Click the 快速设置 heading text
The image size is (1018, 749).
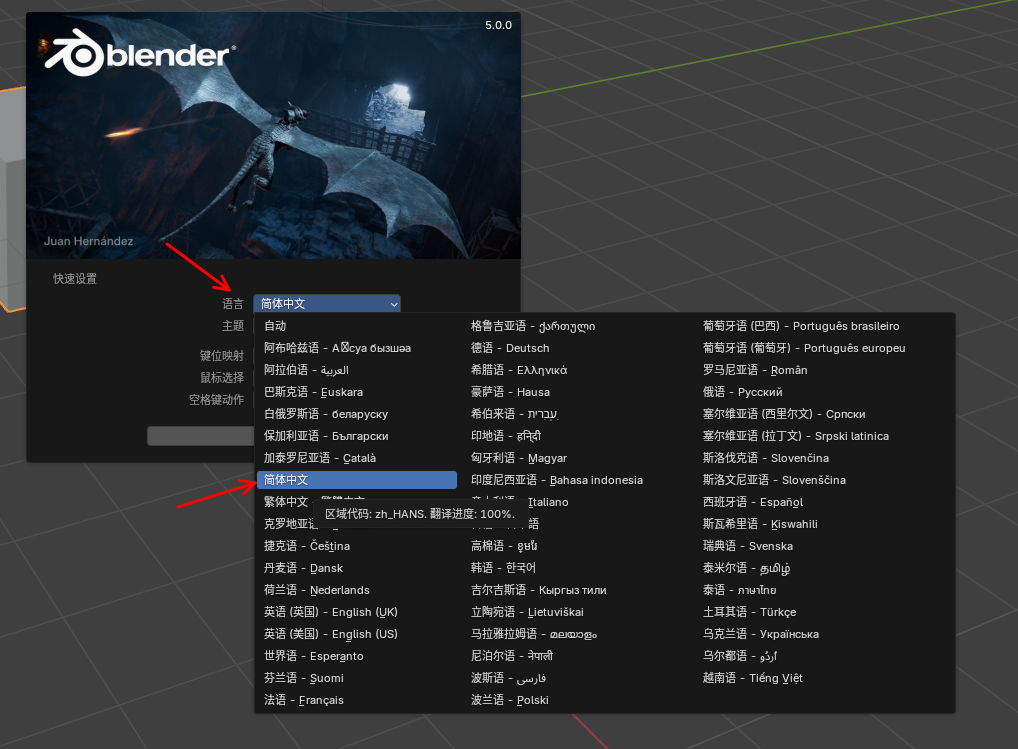(75, 278)
